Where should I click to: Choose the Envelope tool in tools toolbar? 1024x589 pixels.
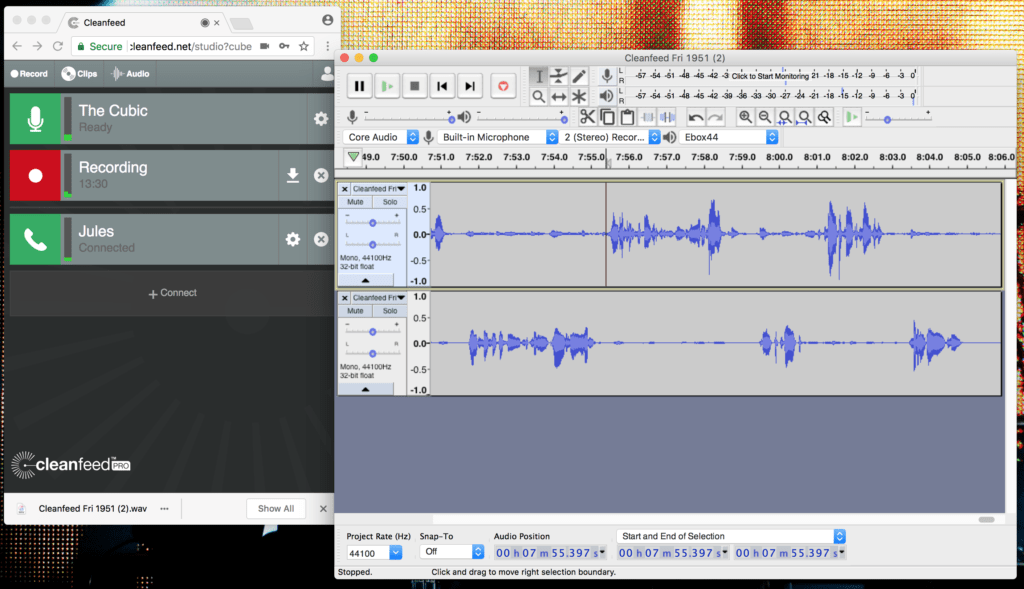pyautogui.click(x=558, y=76)
